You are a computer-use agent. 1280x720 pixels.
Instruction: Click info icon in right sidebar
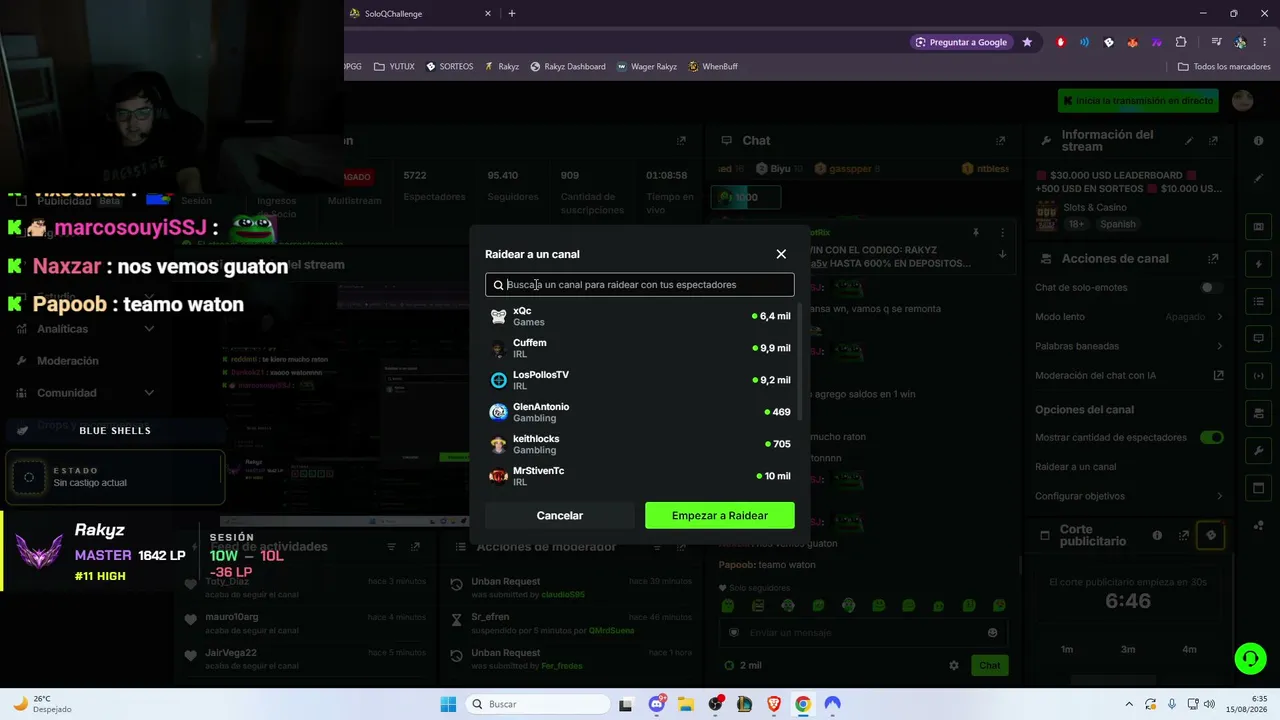[x=1258, y=141]
